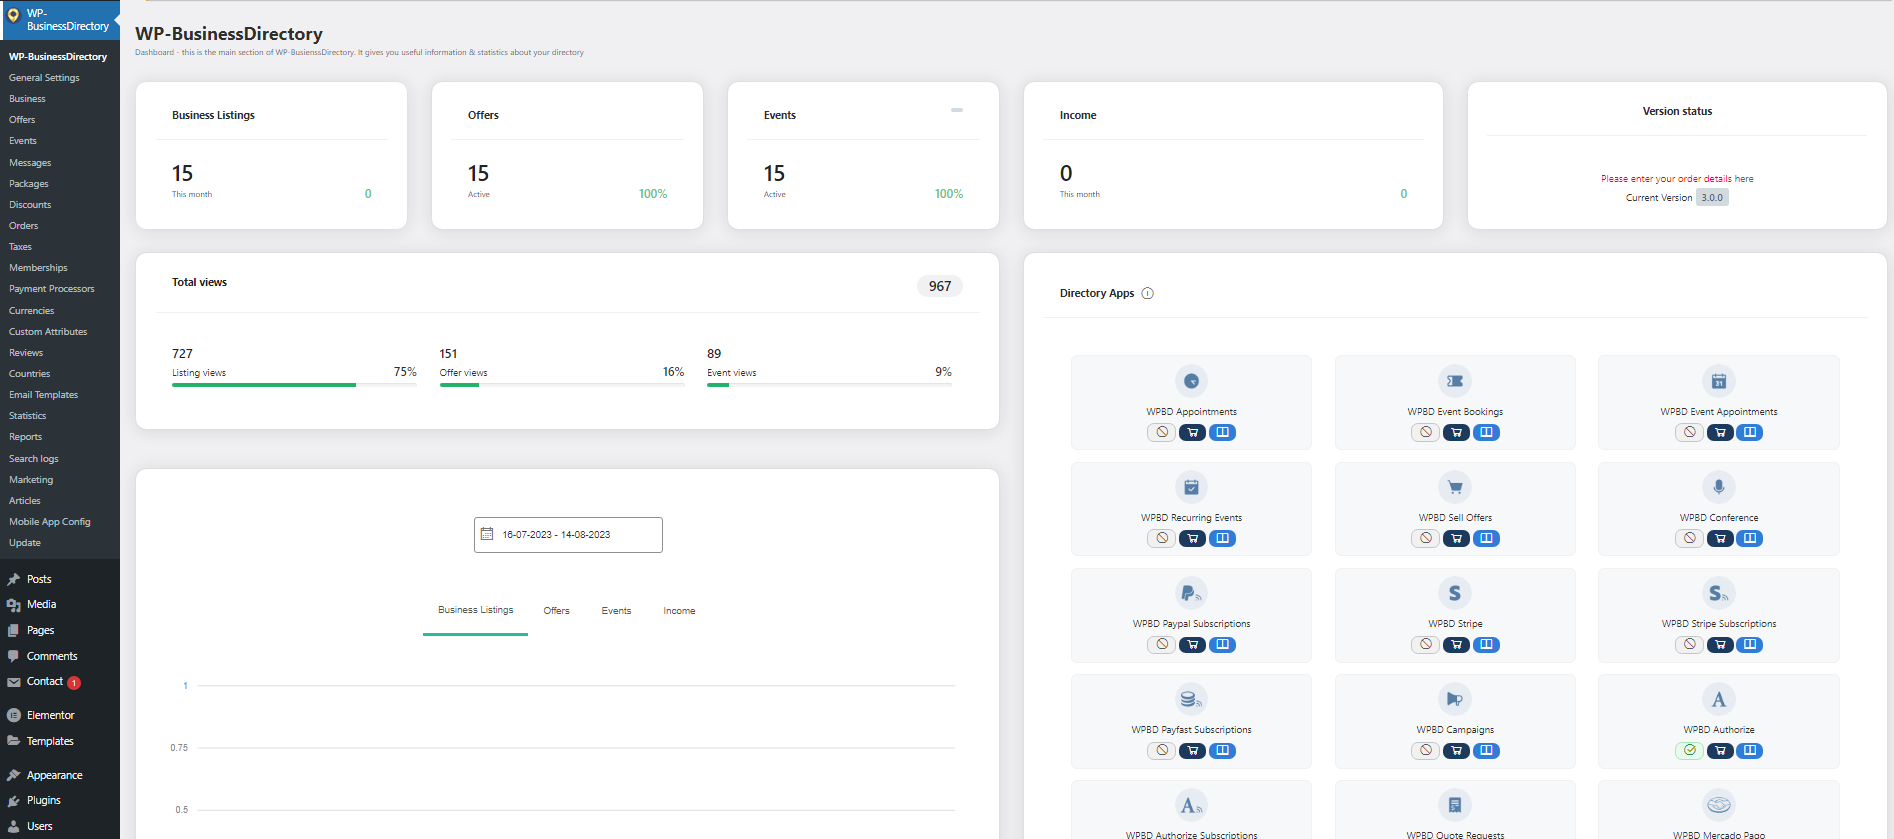Image resolution: width=1894 pixels, height=839 pixels.
Task: Open documentation icon for WPBD Sell Offers
Action: tap(1486, 539)
